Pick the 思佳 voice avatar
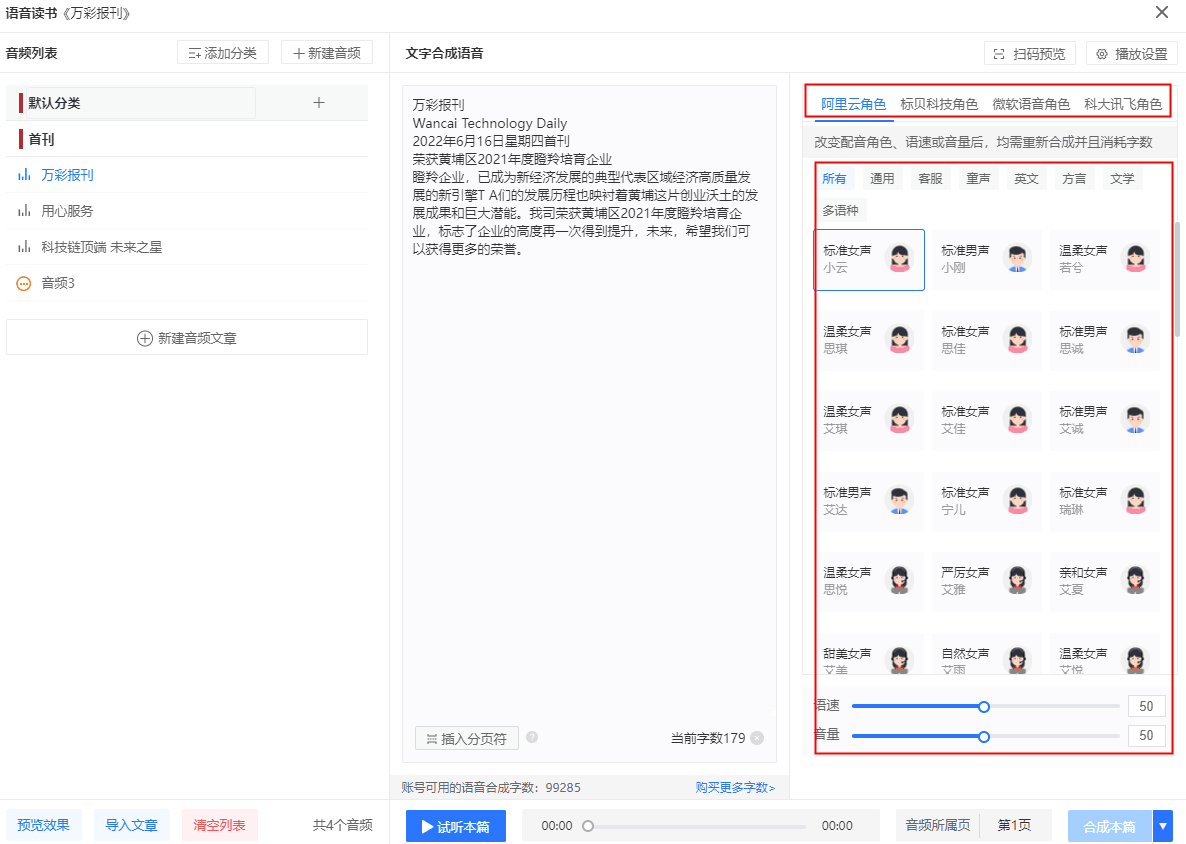Screen dimensions: 1186x844 pyautogui.click(x=1017, y=340)
